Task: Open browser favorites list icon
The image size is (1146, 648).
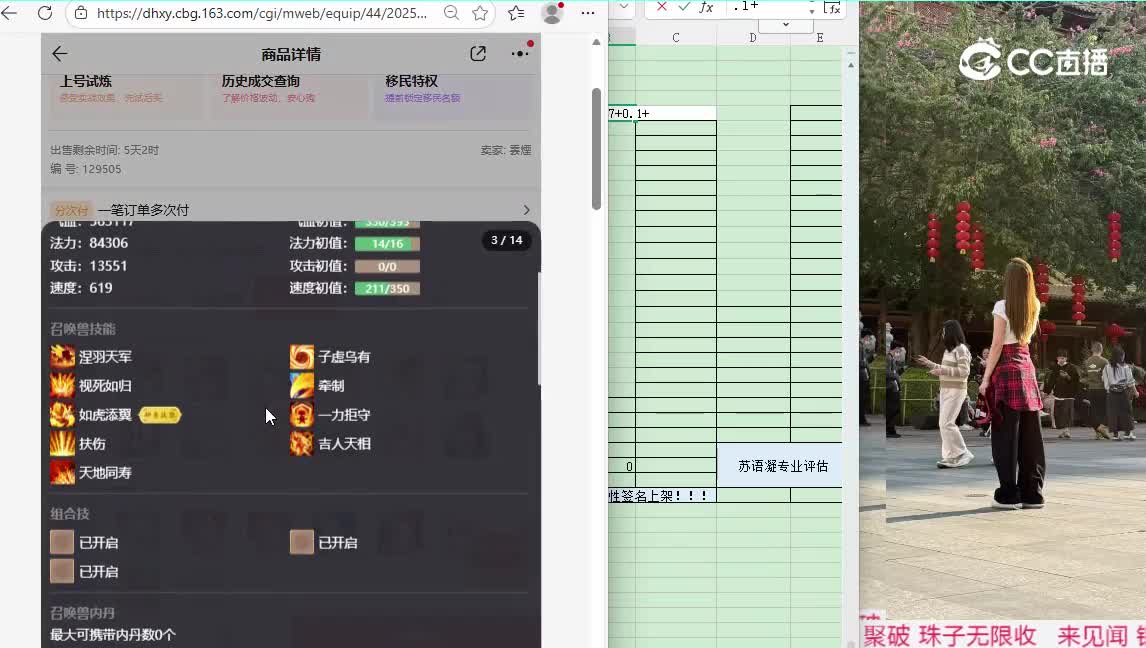Action: 516,13
